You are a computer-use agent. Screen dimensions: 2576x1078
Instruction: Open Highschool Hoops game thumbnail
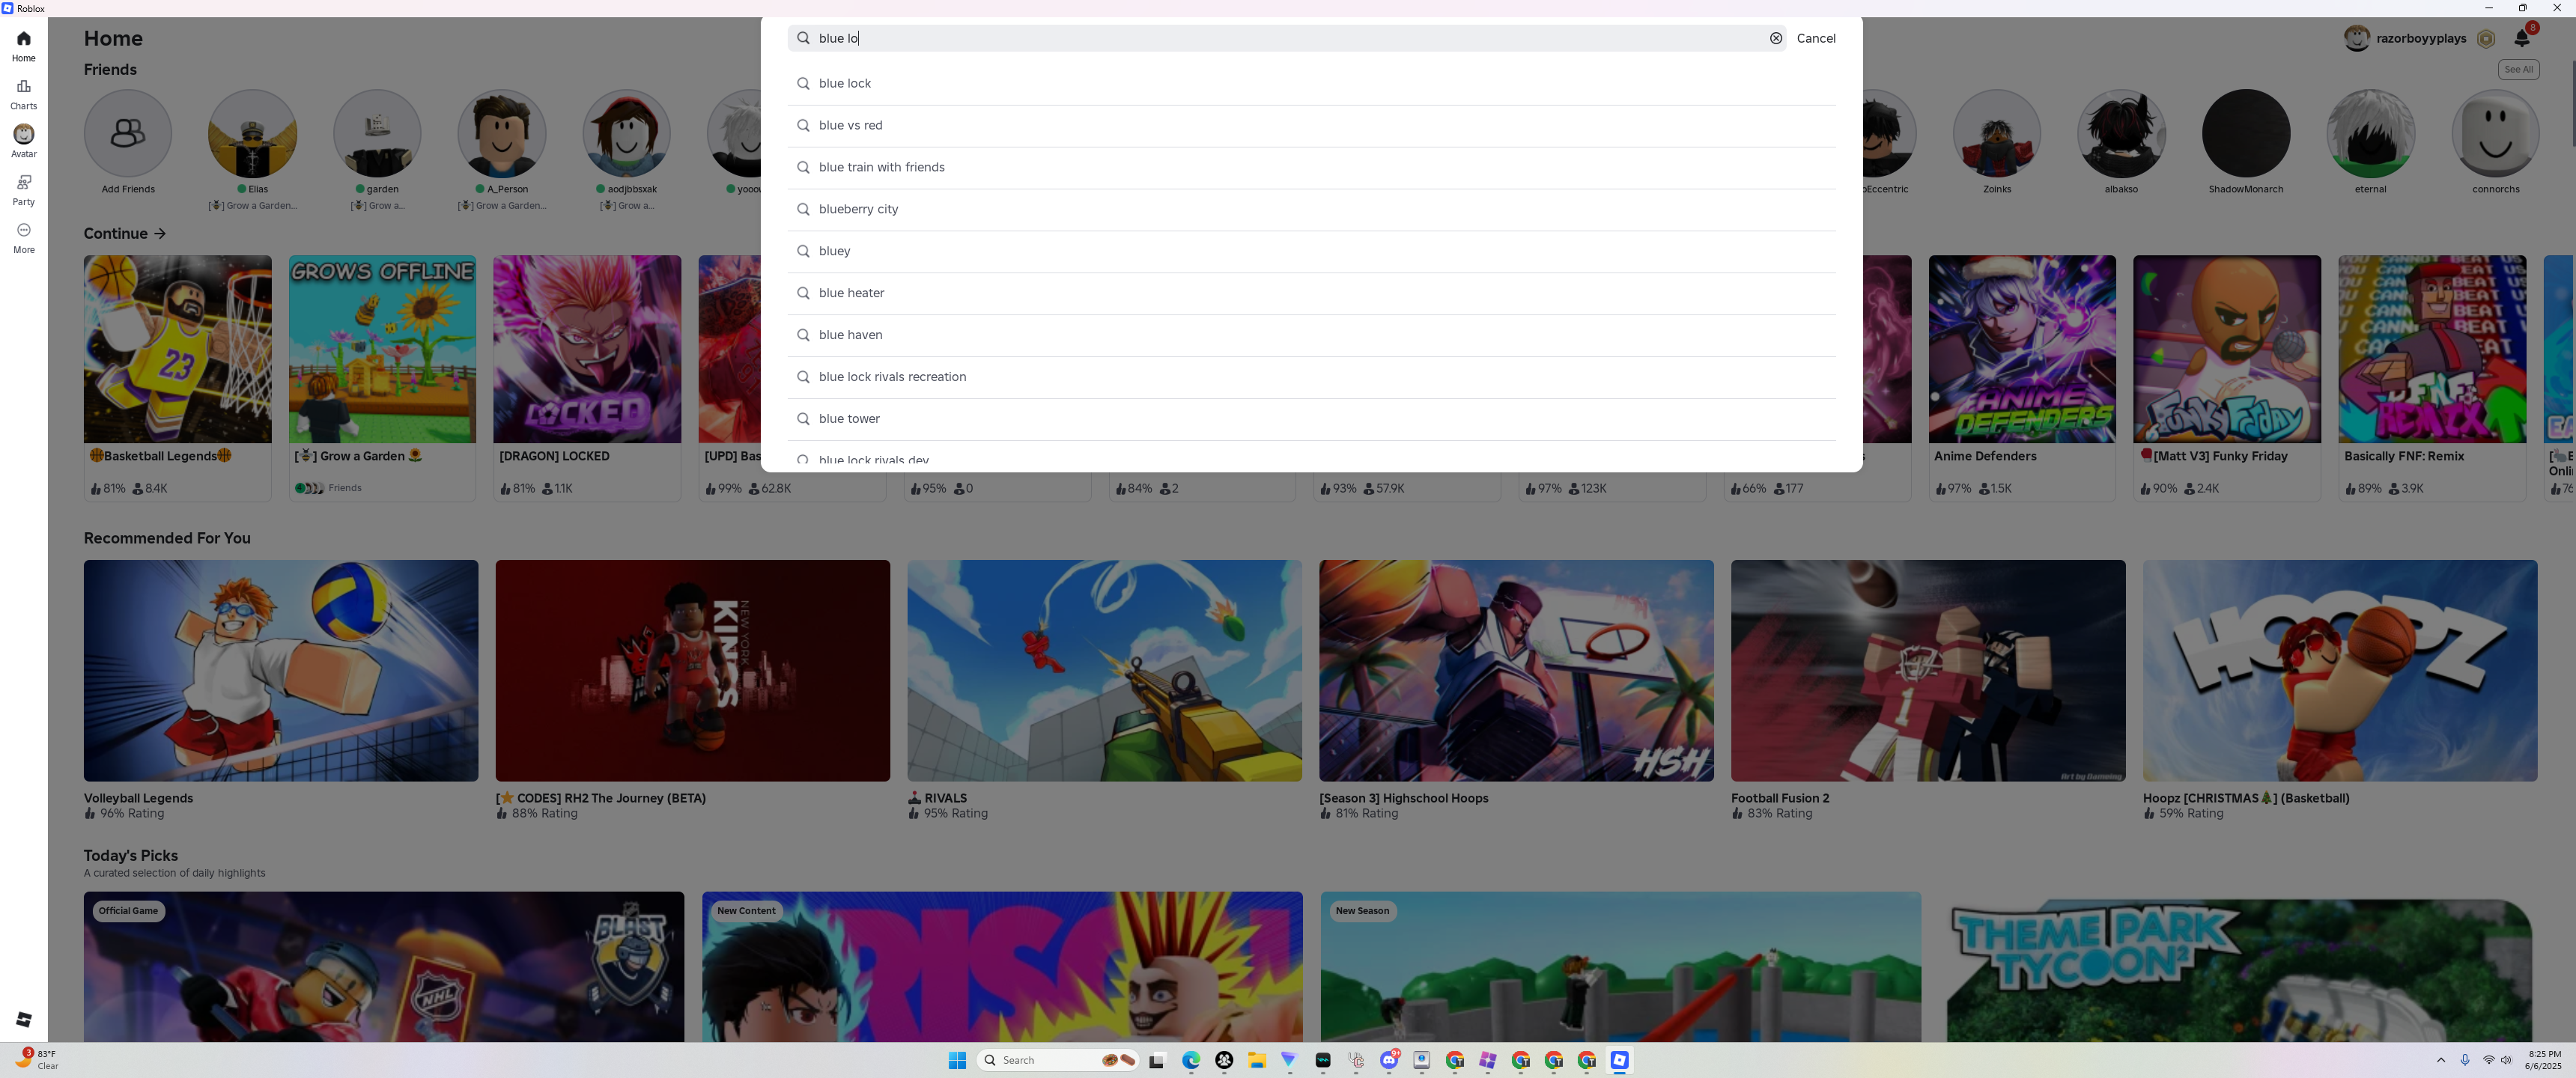pos(1516,671)
